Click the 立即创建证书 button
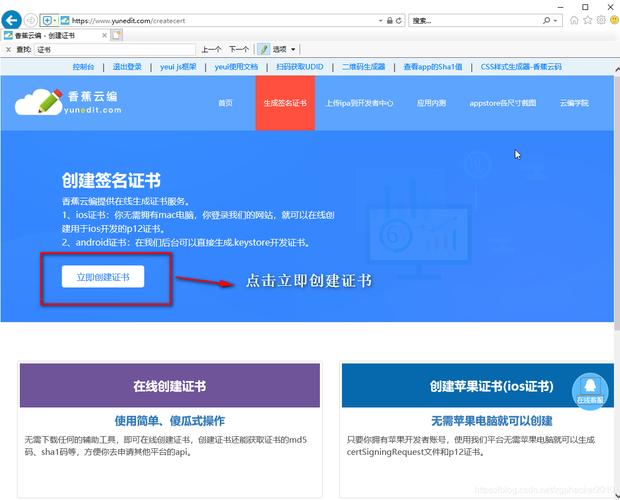 103,277
